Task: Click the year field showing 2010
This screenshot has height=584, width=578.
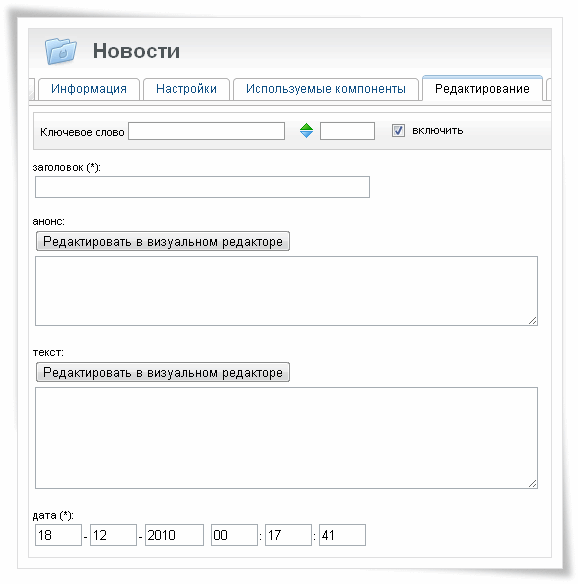Action: click(x=174, y=535)
